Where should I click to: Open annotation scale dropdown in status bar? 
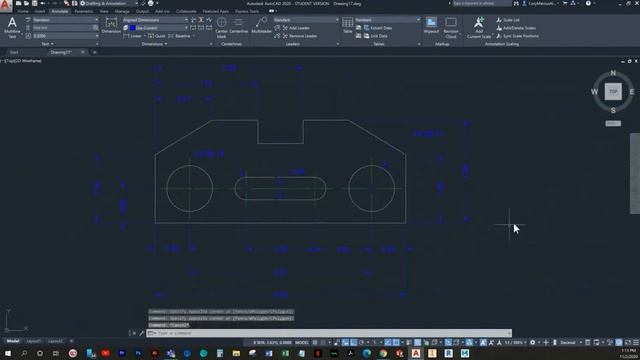click(516, 342)
